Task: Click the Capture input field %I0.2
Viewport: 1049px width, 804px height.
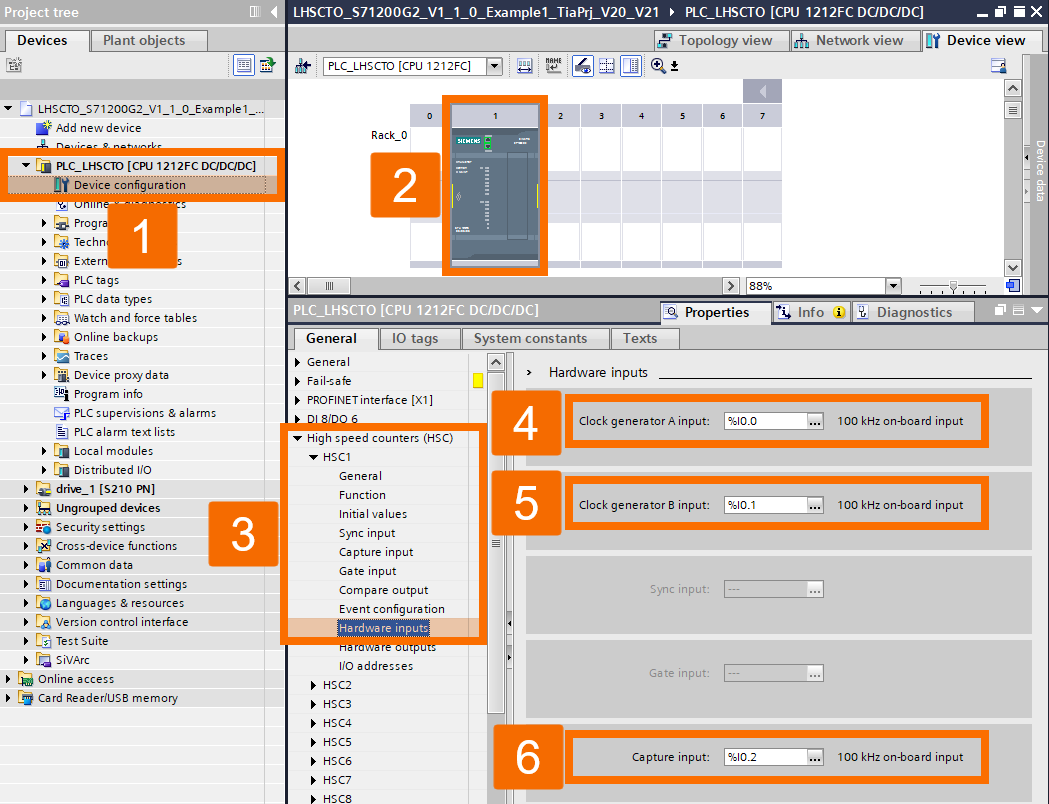Action: (765, 757)
